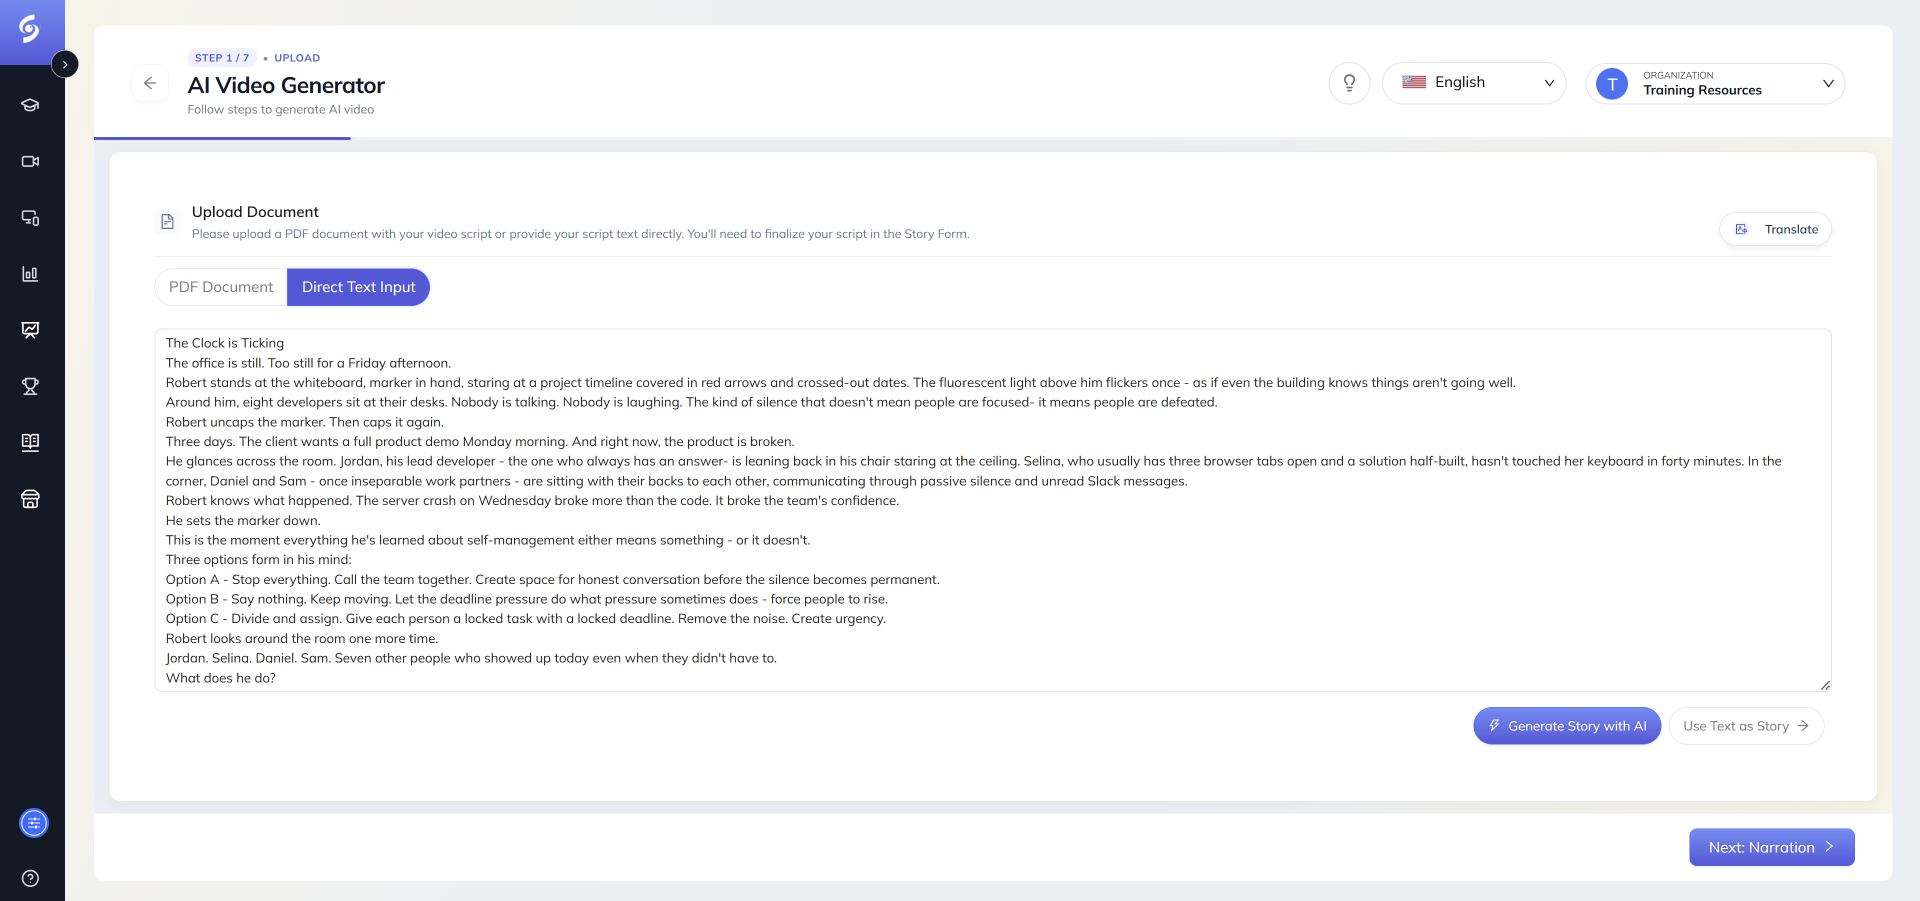Click the 'Option B - Say nothing' line
Viewport: 1920px width, 901px height.
(527, 599)
